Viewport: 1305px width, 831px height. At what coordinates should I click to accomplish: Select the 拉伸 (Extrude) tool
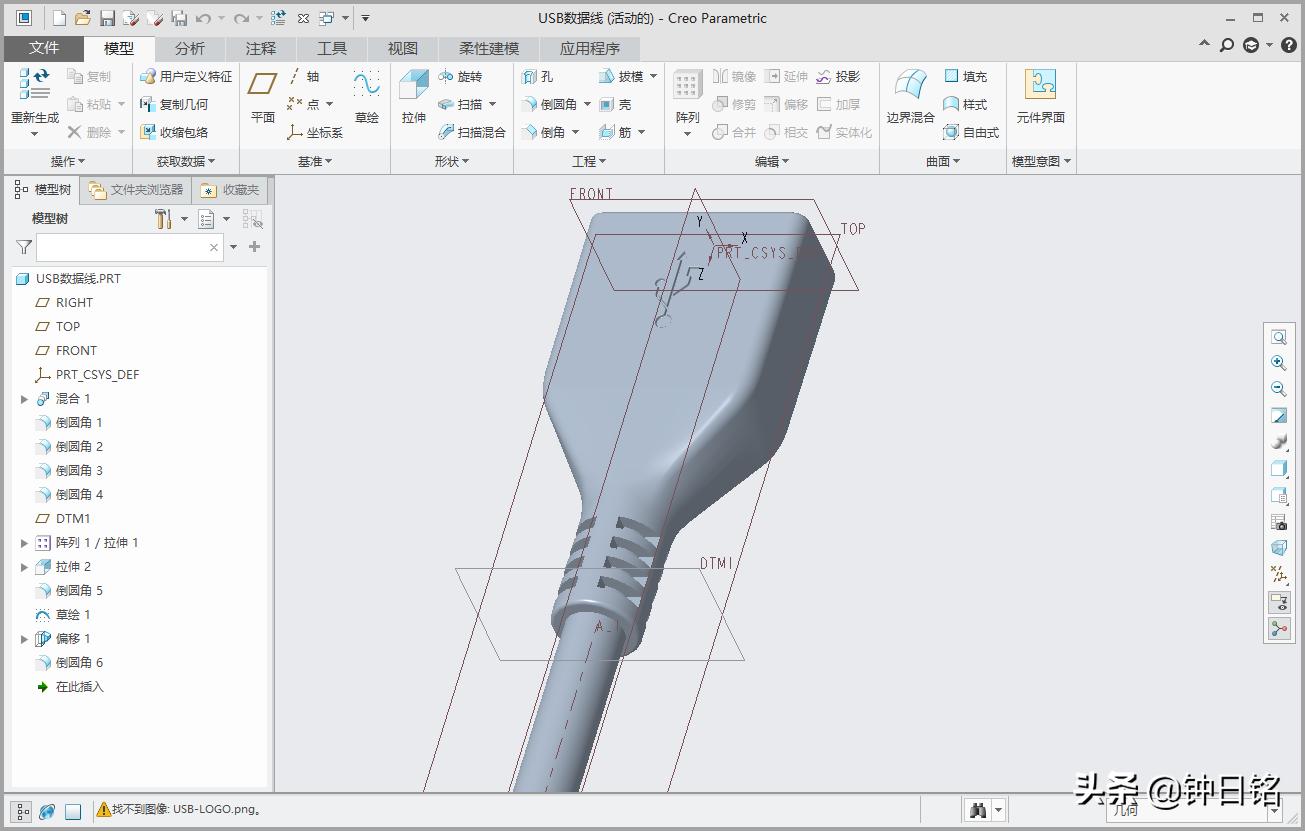coord(413,96)
